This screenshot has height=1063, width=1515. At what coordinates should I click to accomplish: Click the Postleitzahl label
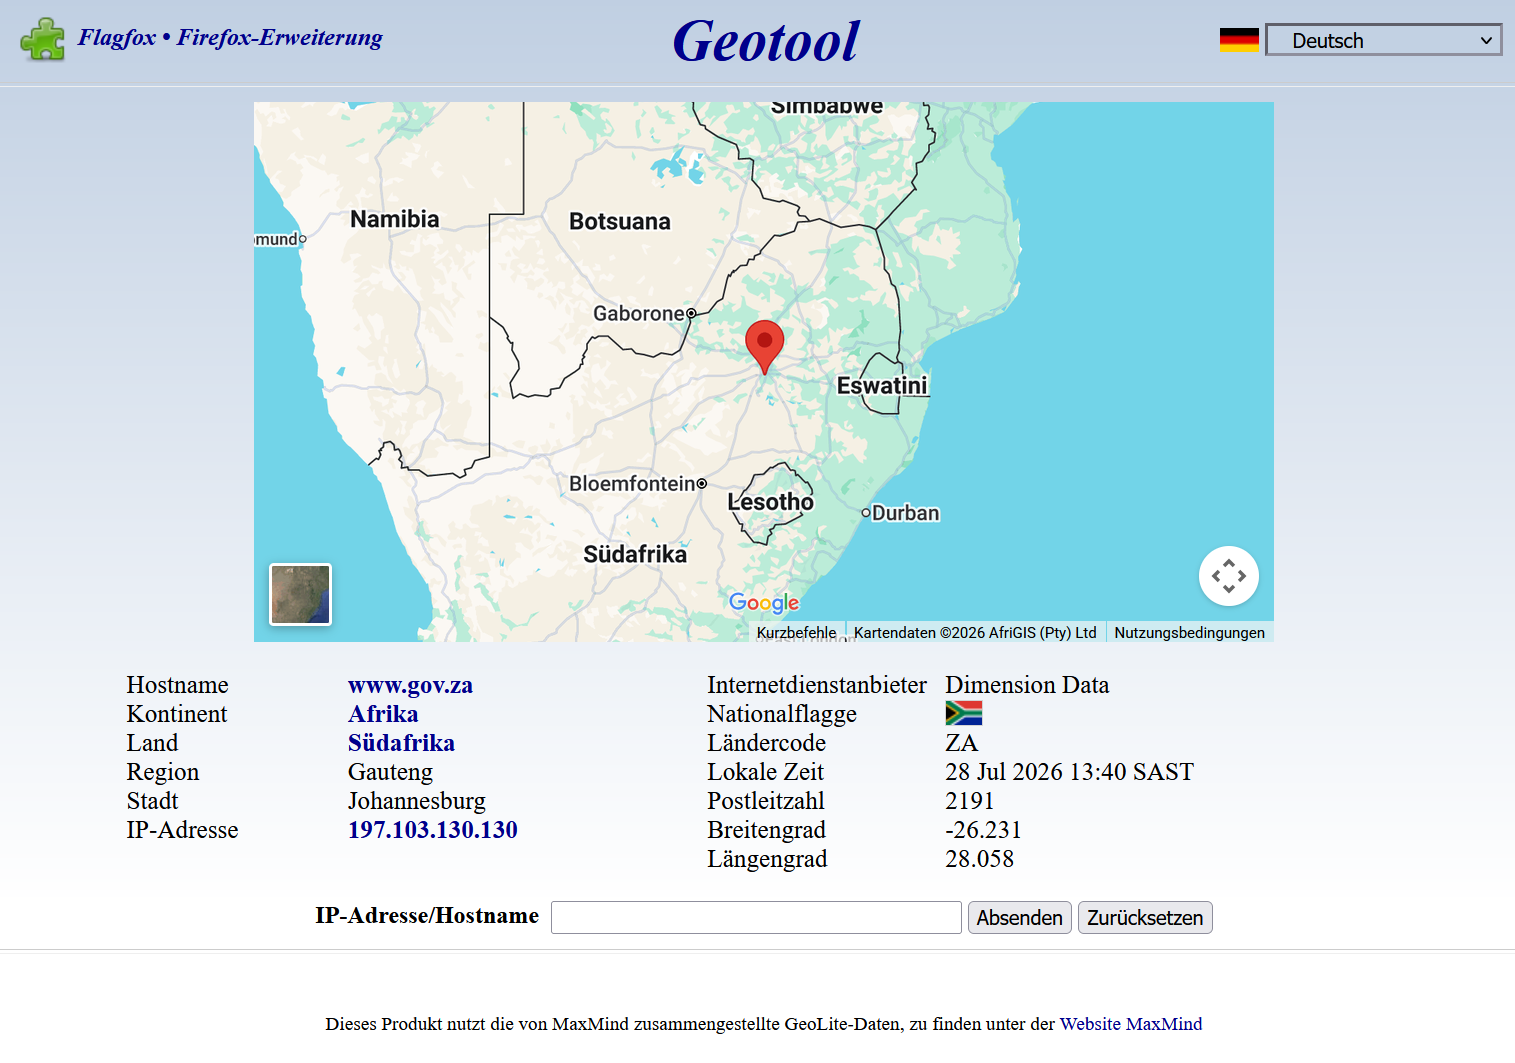pyautogui.click(x=766, y=801)
